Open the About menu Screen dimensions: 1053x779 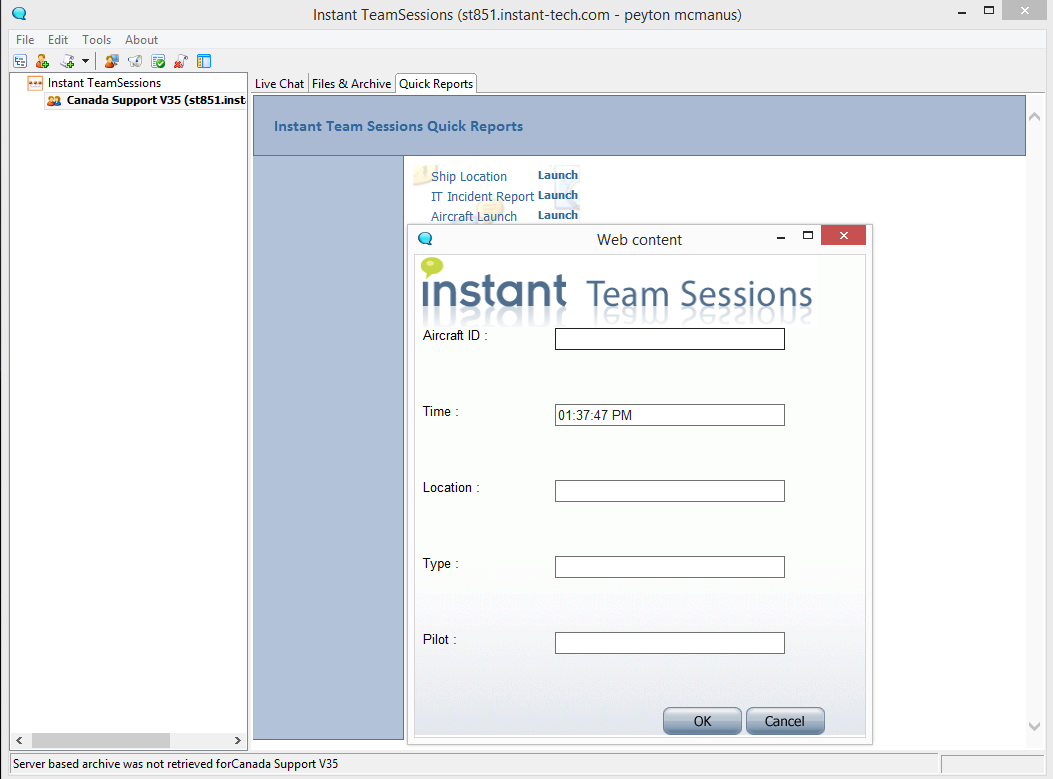click(x=141, y=40)
